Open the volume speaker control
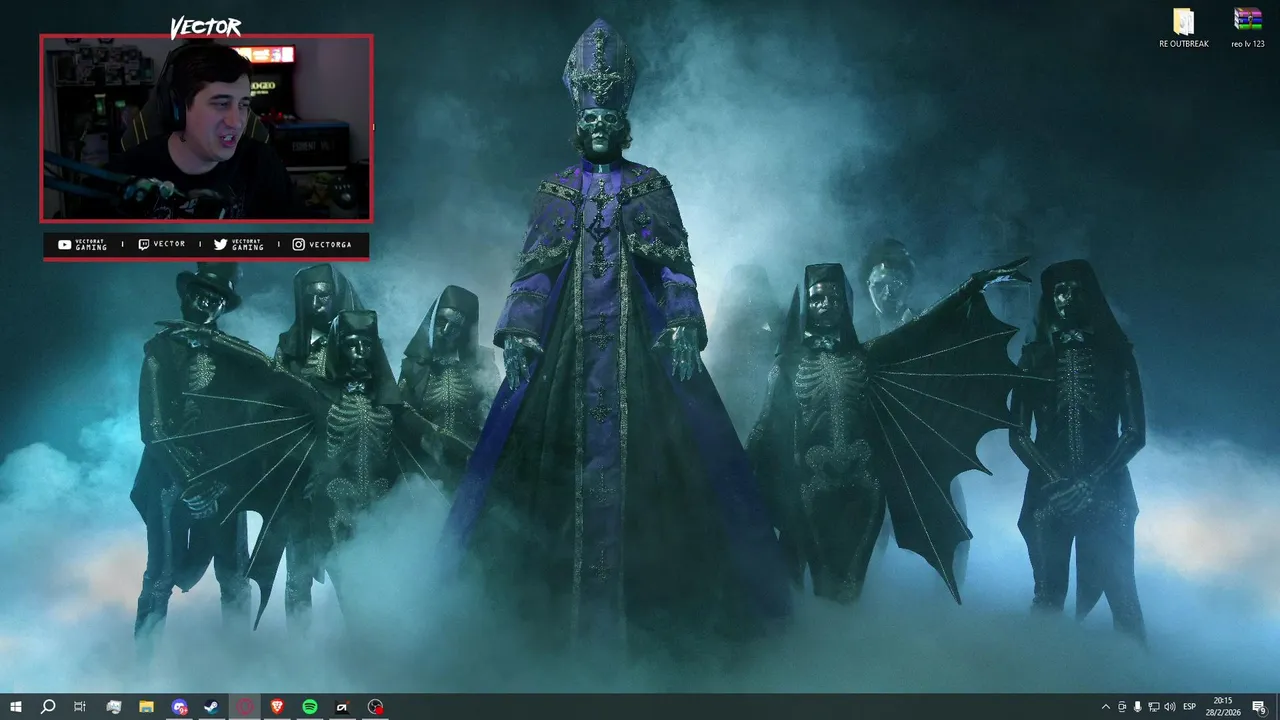Viewport: 1280px width, 720px height. 1170,707
